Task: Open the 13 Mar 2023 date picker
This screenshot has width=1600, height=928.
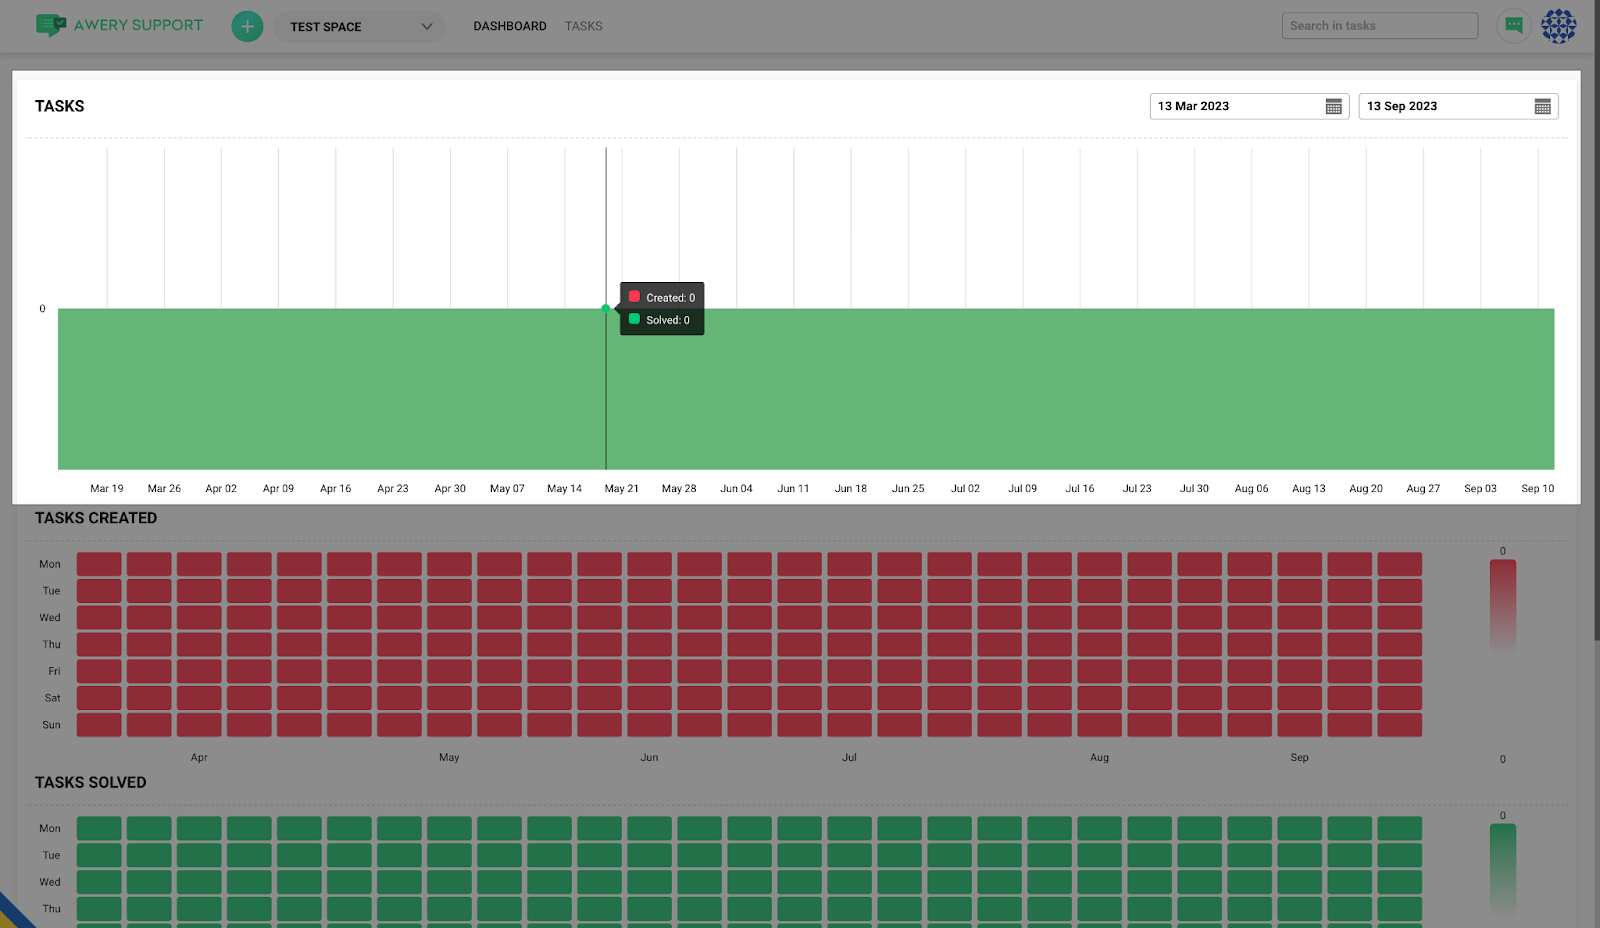Action: (x=1236, y=107)
